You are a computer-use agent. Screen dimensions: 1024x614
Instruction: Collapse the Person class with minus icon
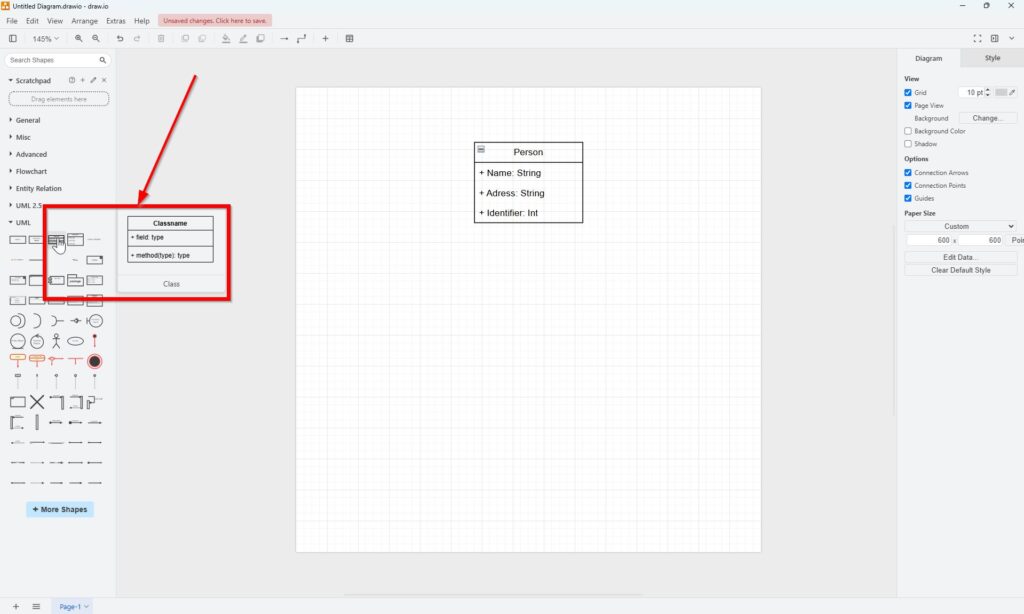pyautogui.click(x=481, y=149)
